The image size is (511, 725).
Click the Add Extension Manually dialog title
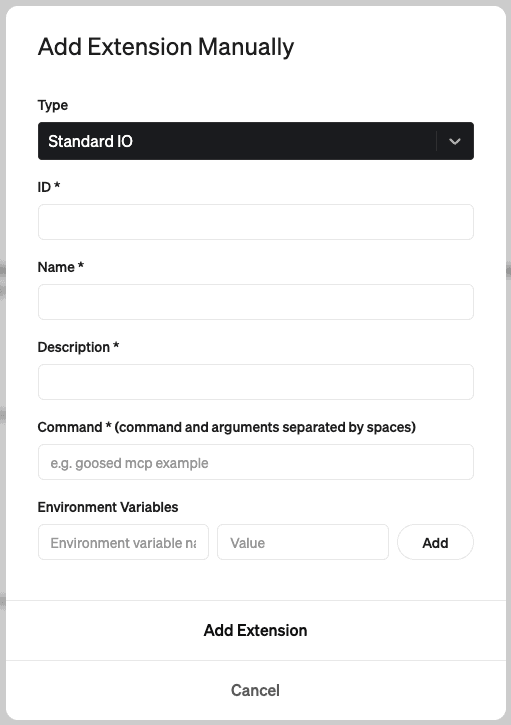pyautogui.click(x=166, y=47)
